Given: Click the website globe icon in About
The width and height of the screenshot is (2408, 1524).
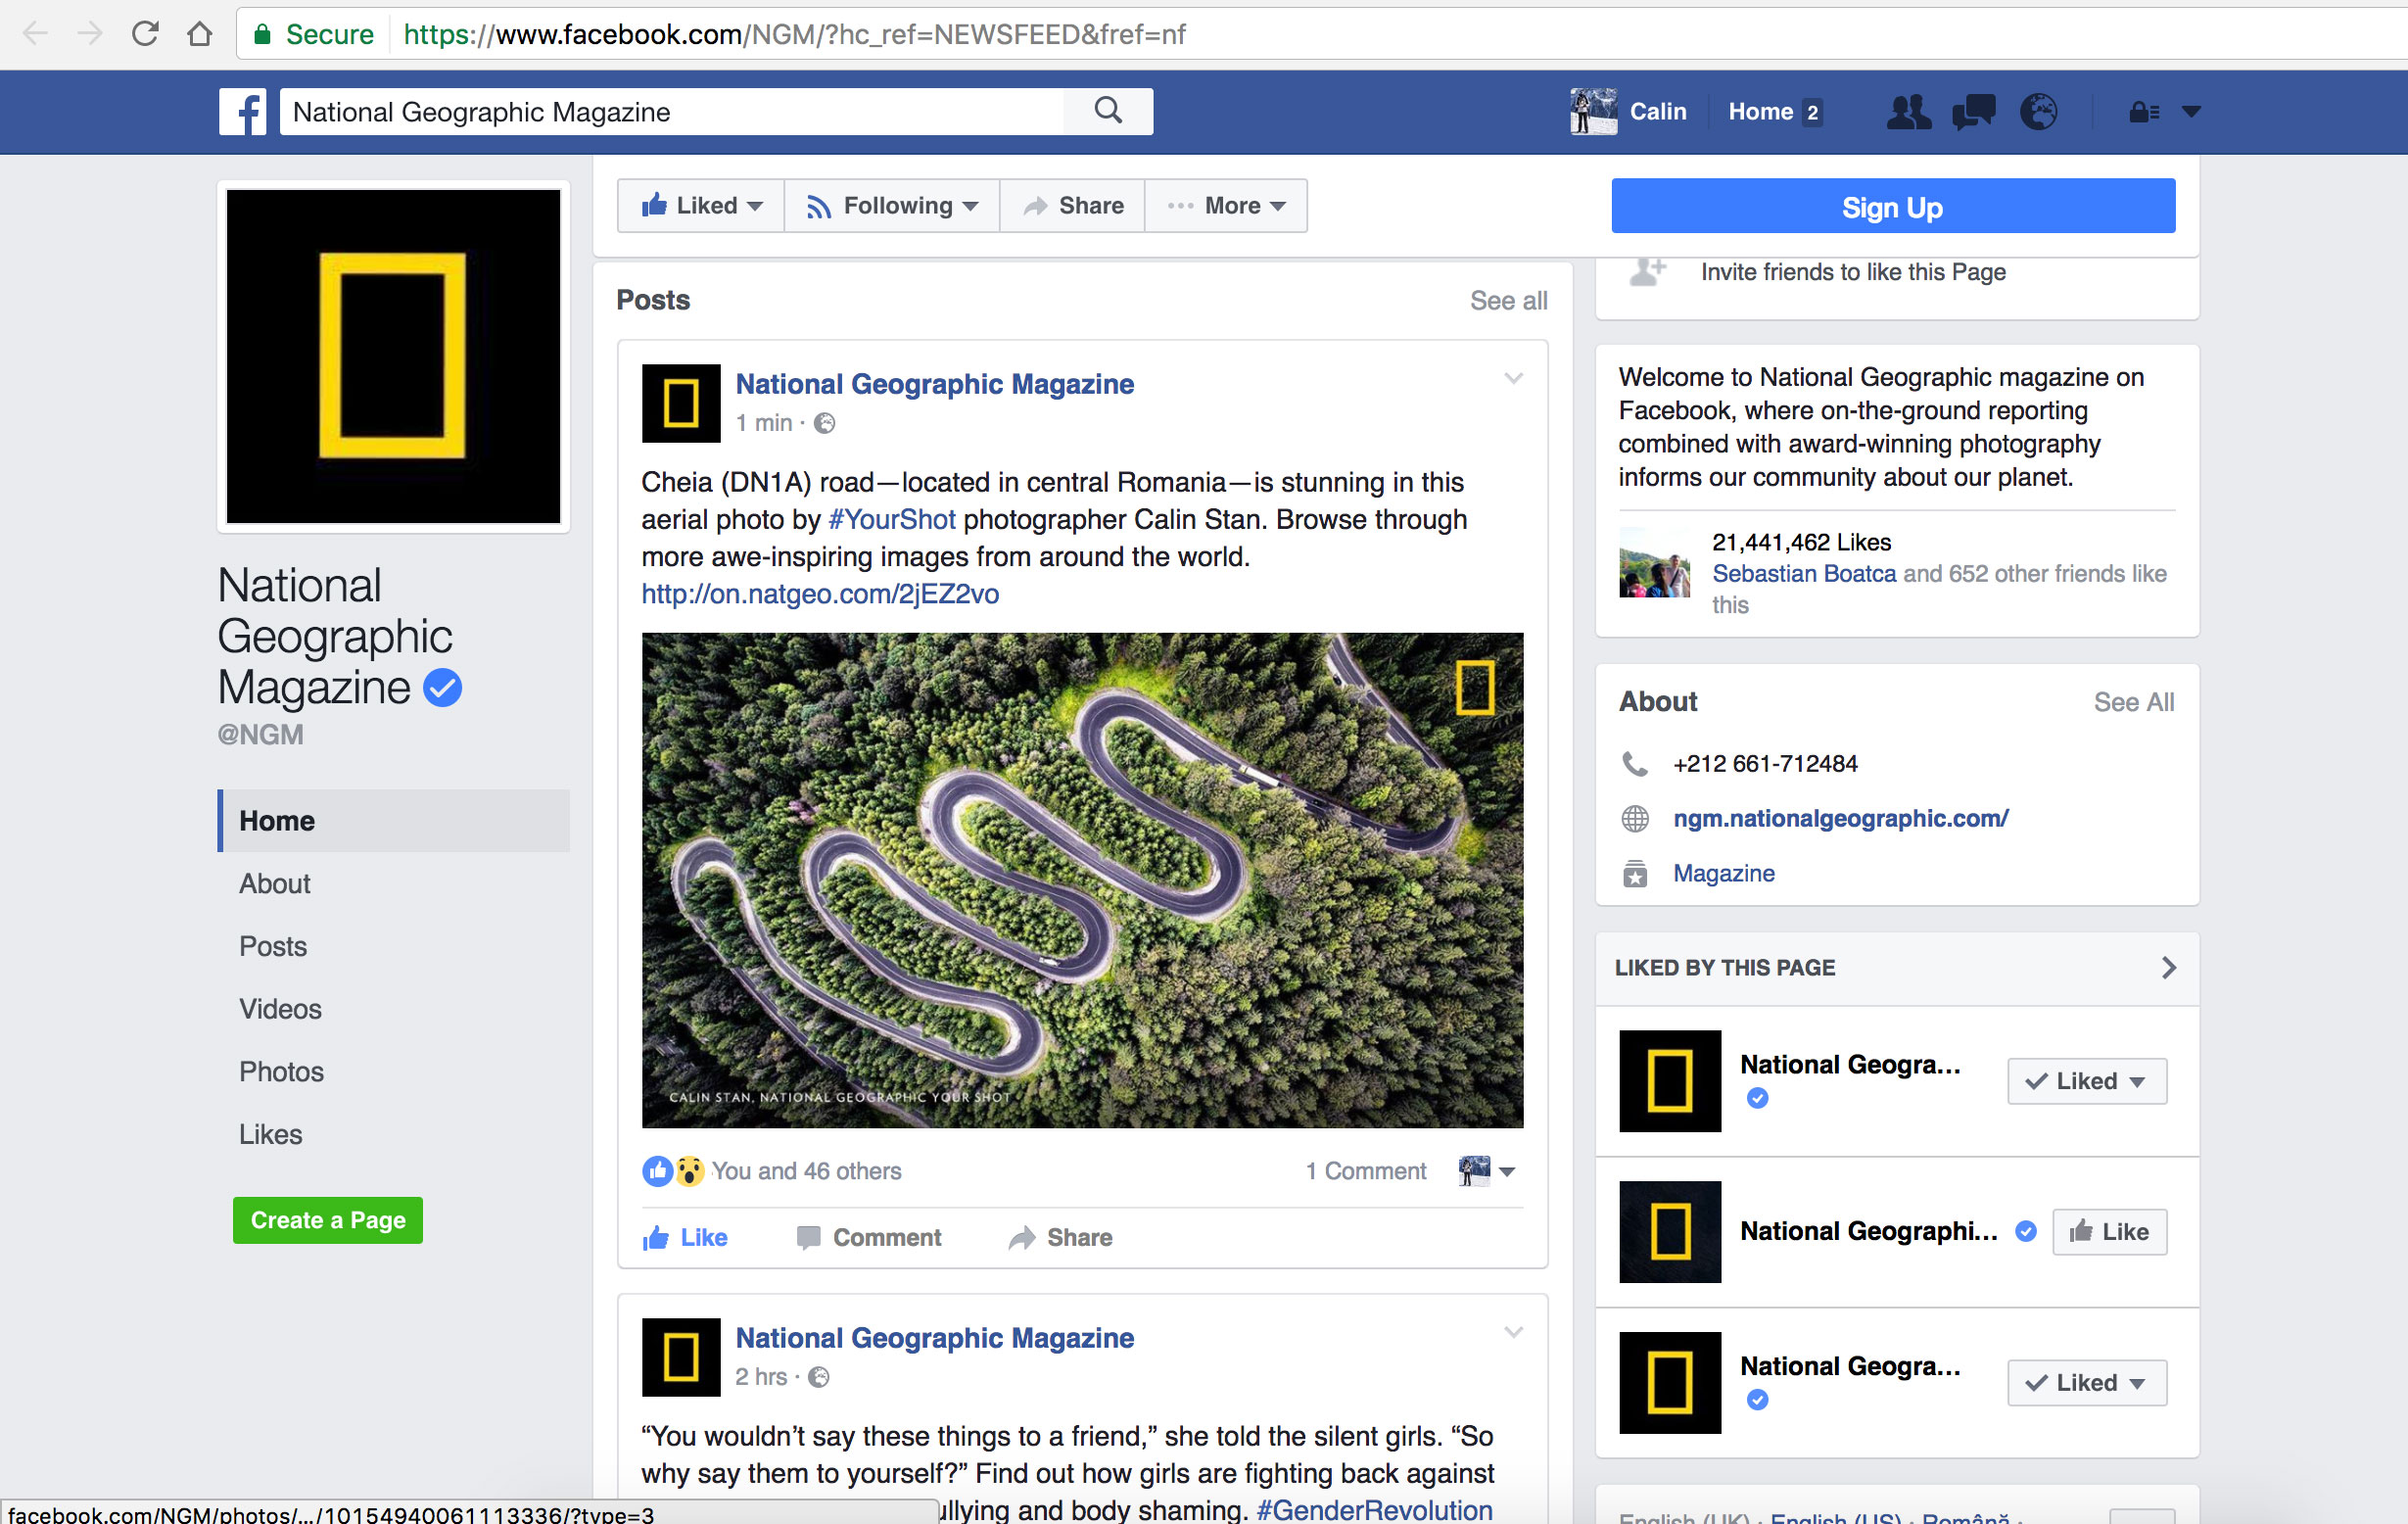Looking at the screenshot, I should pos(1634,819).
